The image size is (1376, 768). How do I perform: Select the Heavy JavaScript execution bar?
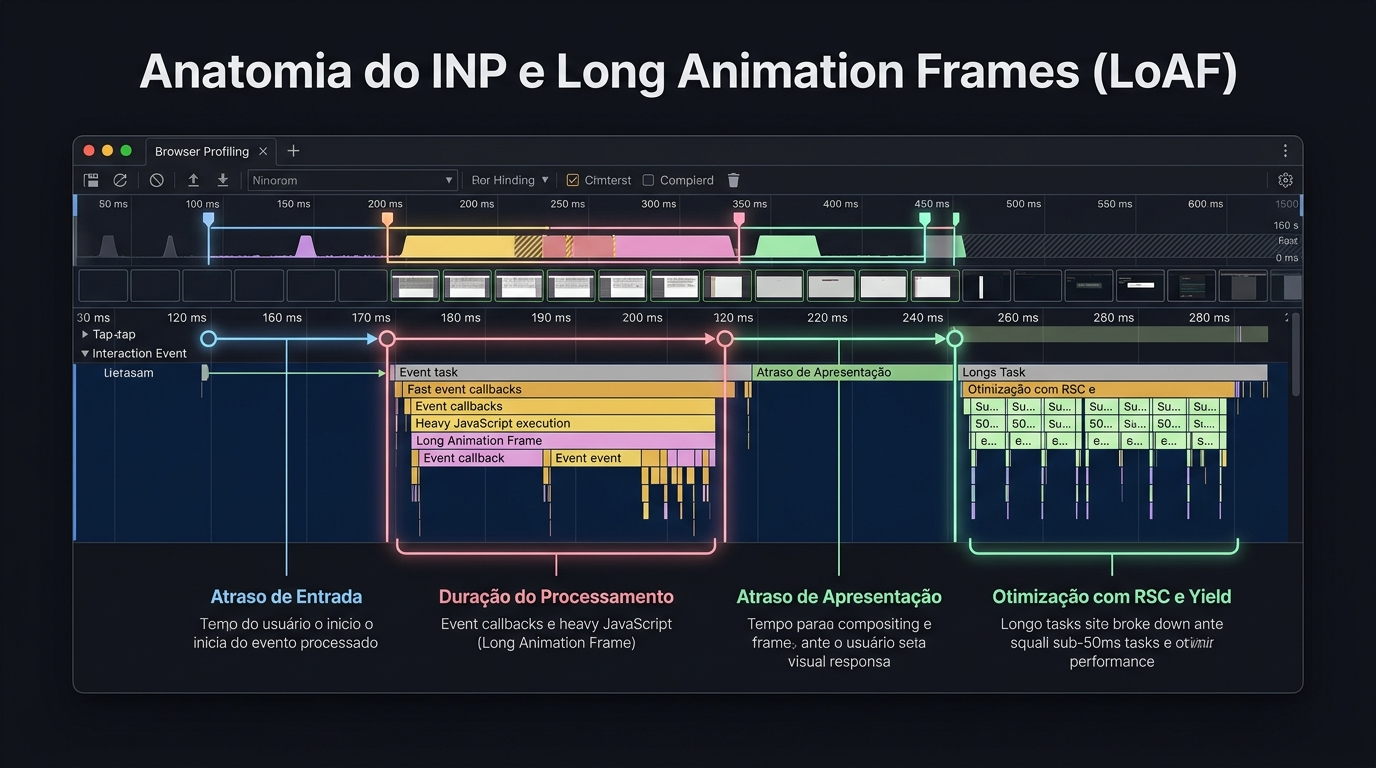click(x=563, y=423)
